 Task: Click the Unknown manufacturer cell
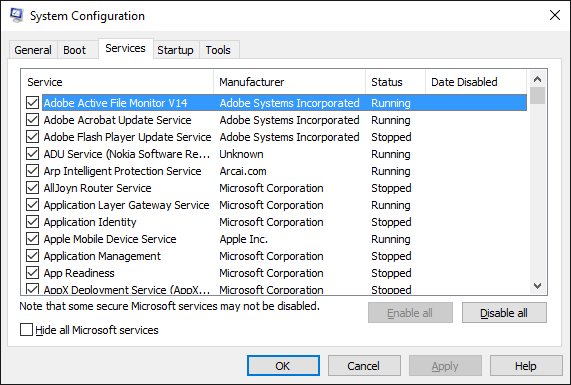(x=241, y=154)
